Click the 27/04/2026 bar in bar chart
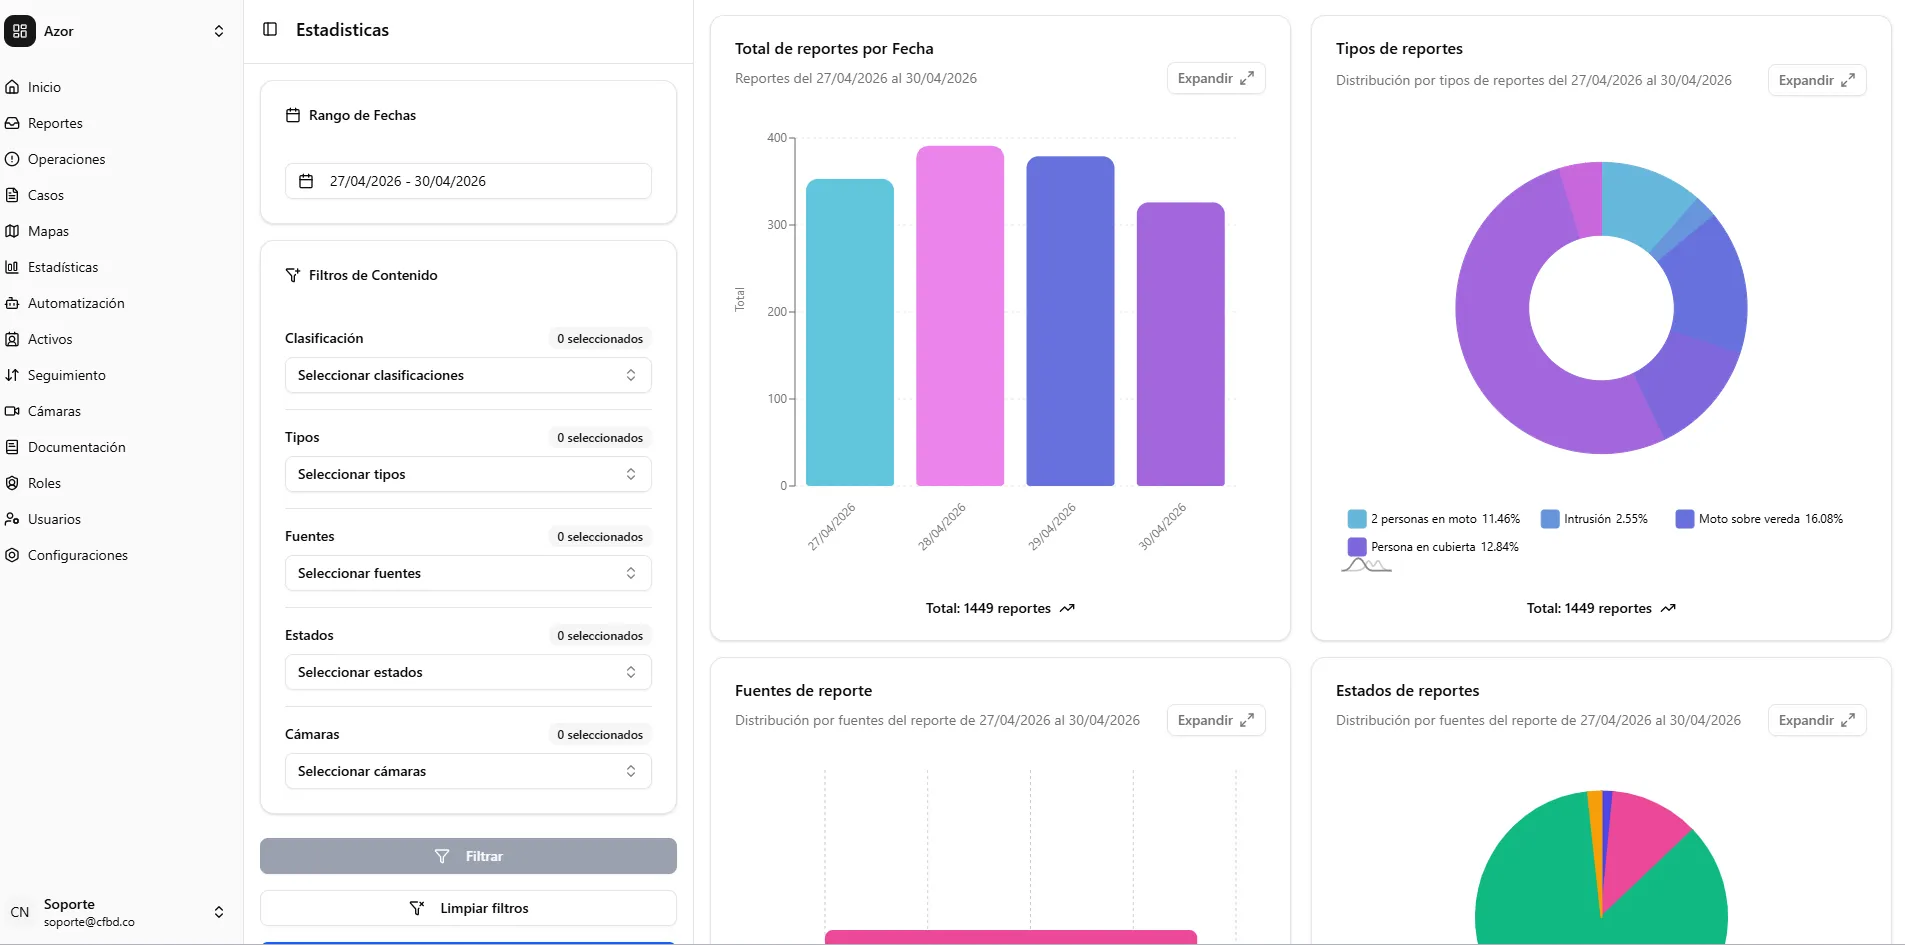This screenshot has width=1905, height=945. [x=850, y=333]
